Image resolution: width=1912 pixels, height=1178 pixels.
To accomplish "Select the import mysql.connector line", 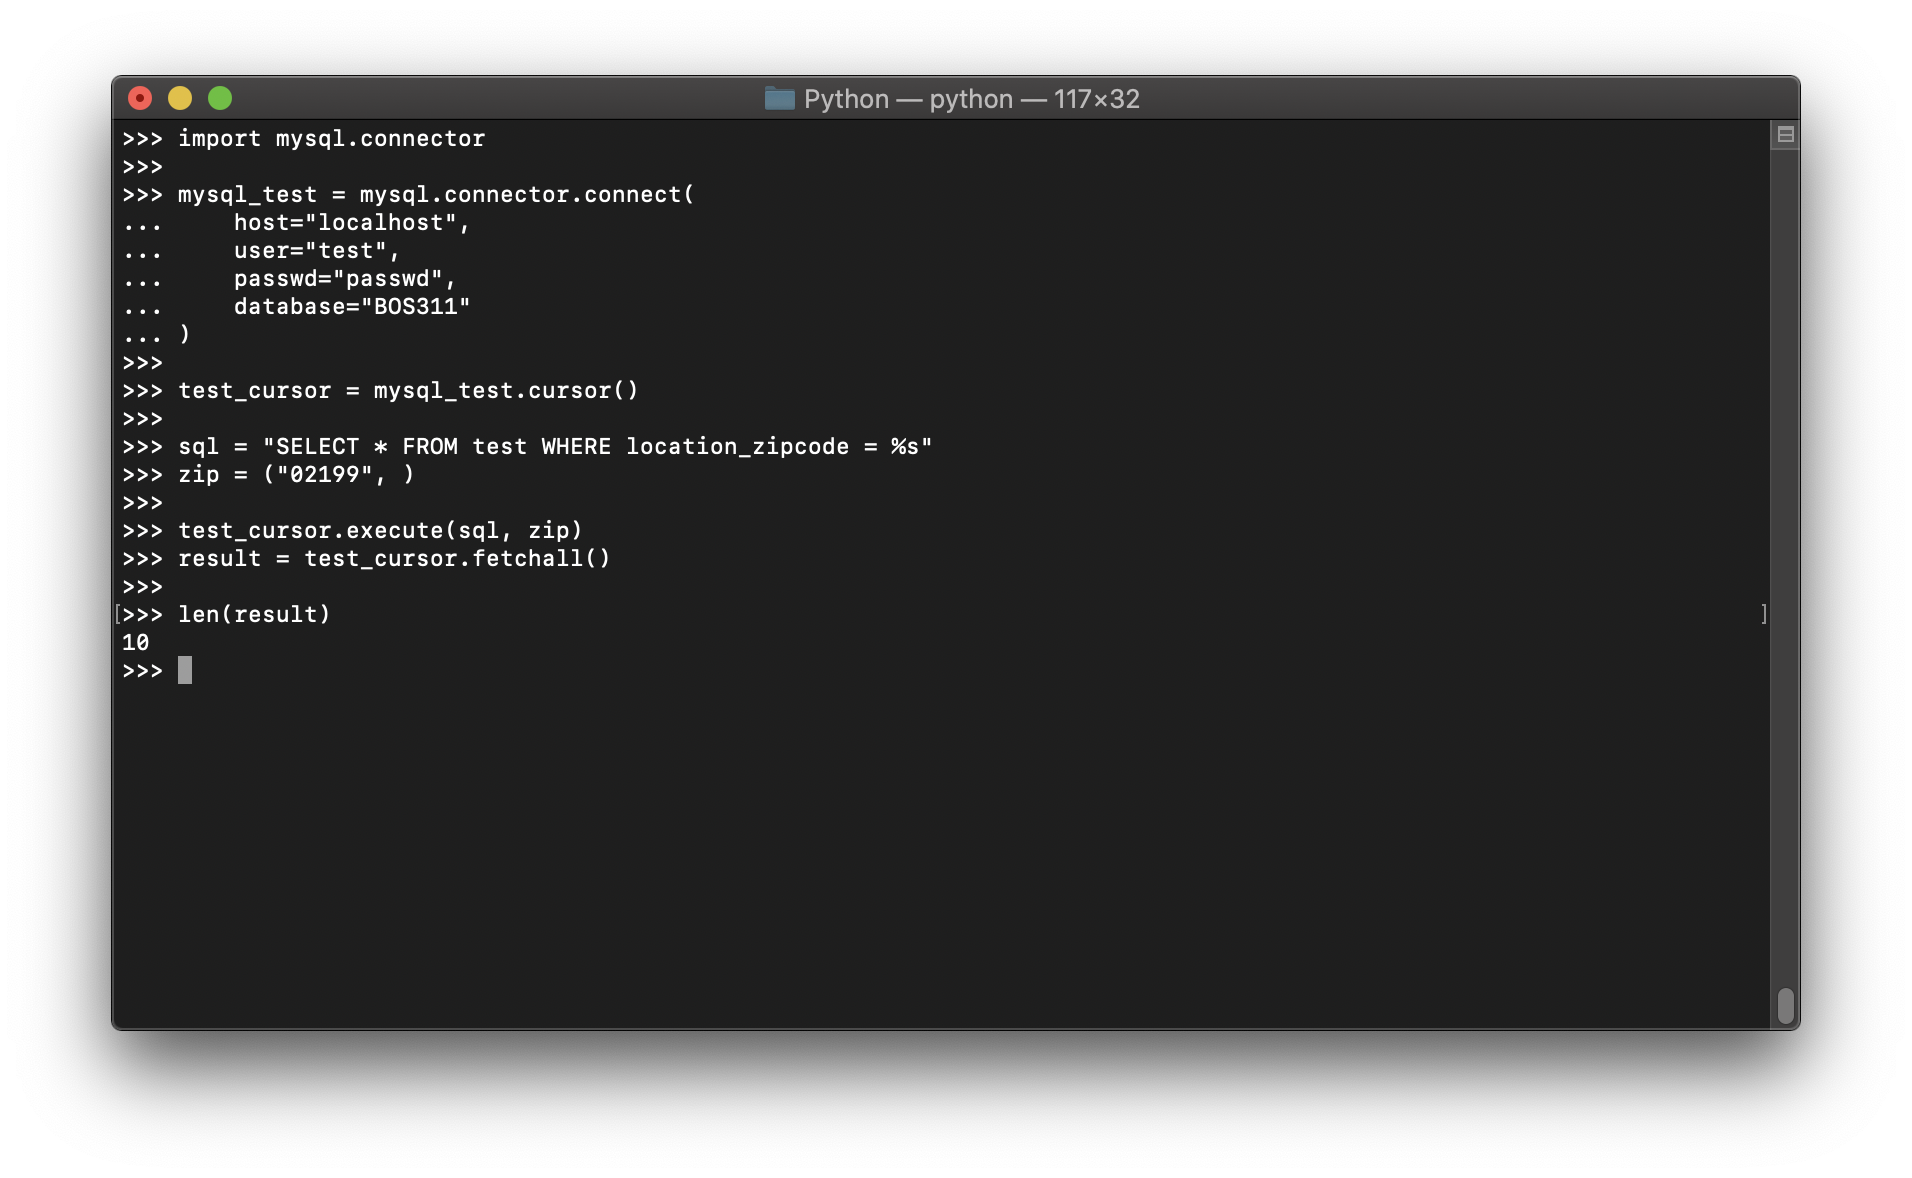I will 330,139.
